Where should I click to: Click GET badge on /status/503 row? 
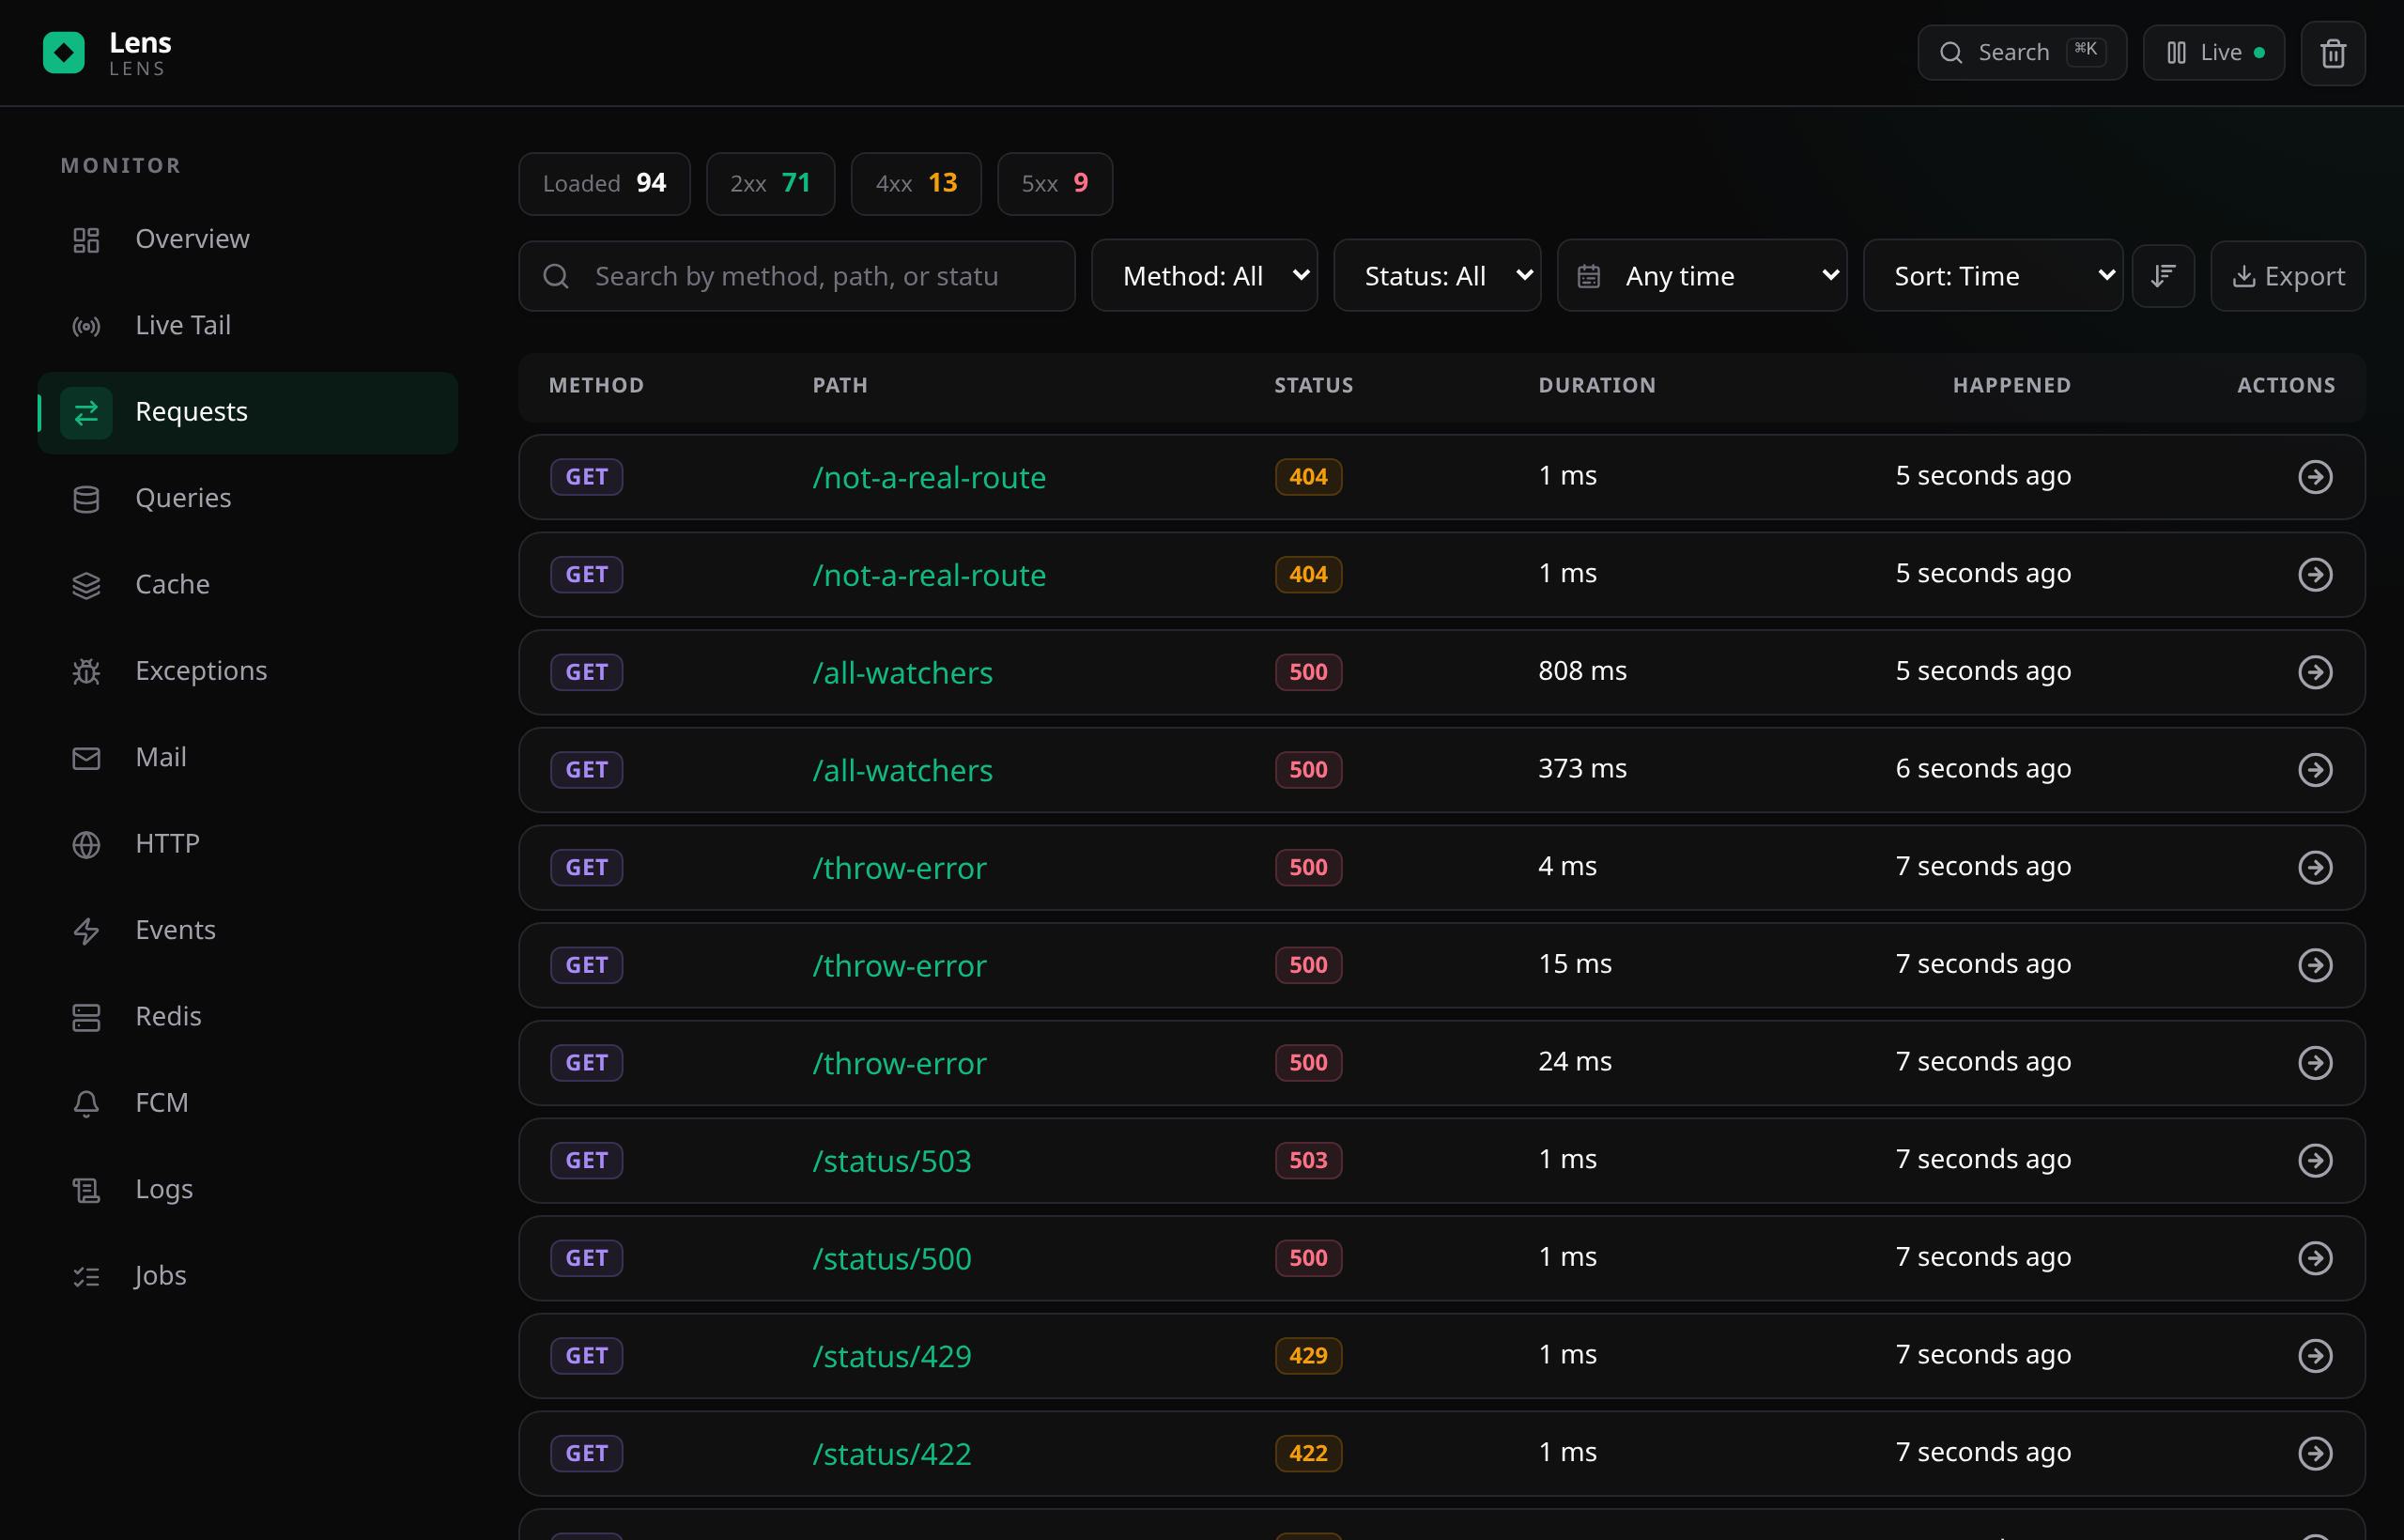pos(587,1161)
